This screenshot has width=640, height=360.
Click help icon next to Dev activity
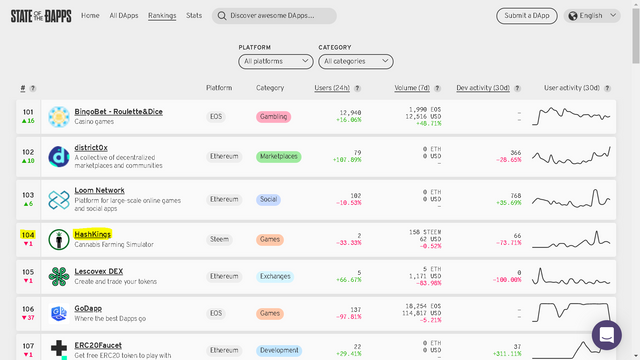(x=517, y=88)
